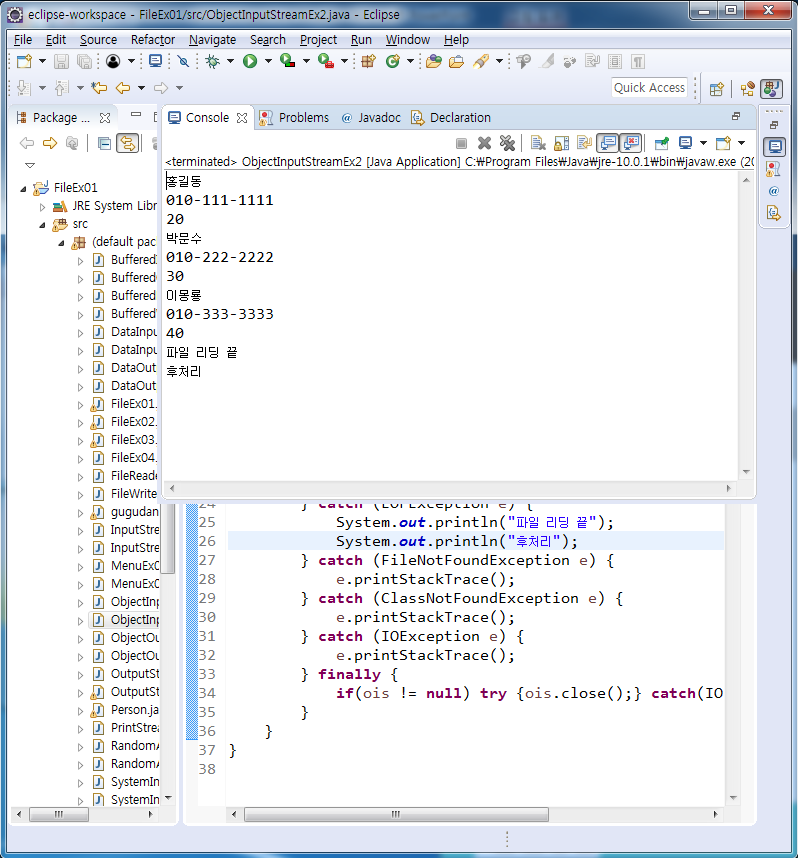Click the Open Console toolbar icon

[x=155, y=61]
